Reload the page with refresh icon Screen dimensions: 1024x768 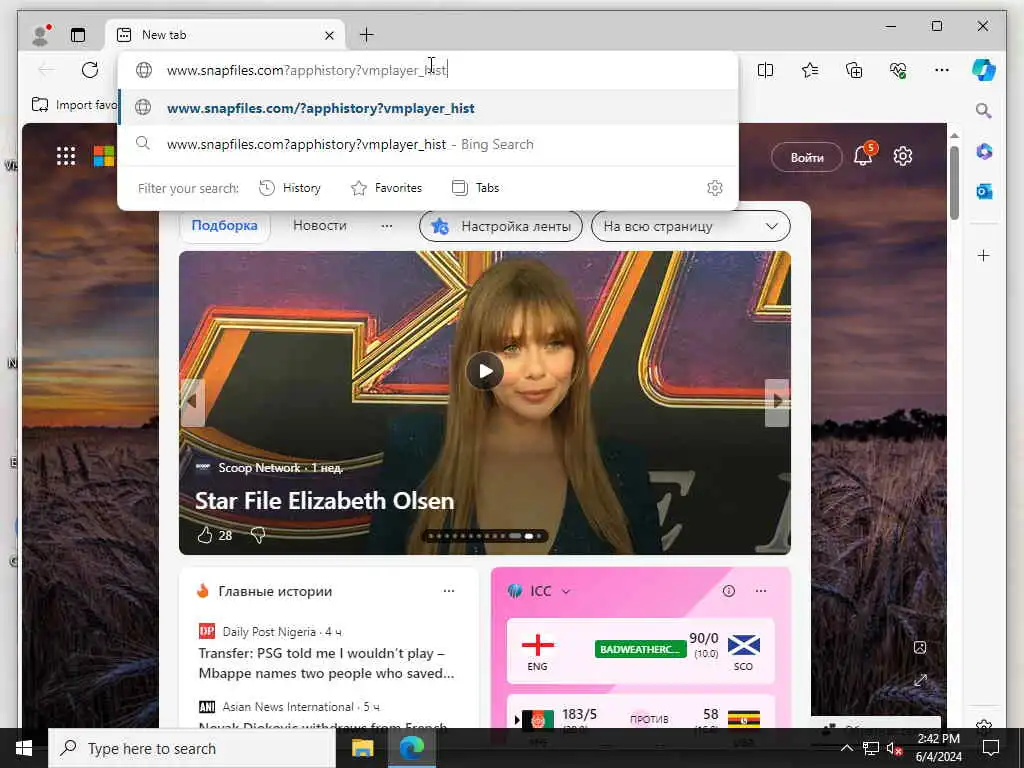[x=90, y=70]
